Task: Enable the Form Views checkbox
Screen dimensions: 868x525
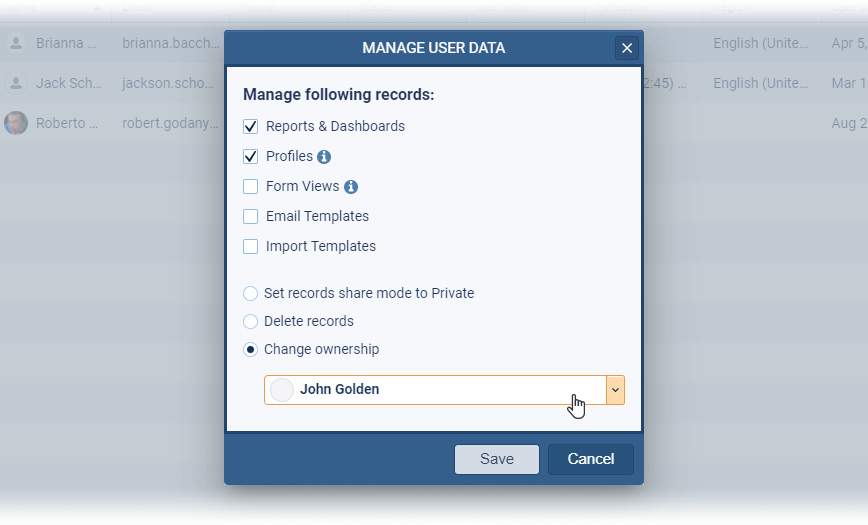Action: pos(251,187)
